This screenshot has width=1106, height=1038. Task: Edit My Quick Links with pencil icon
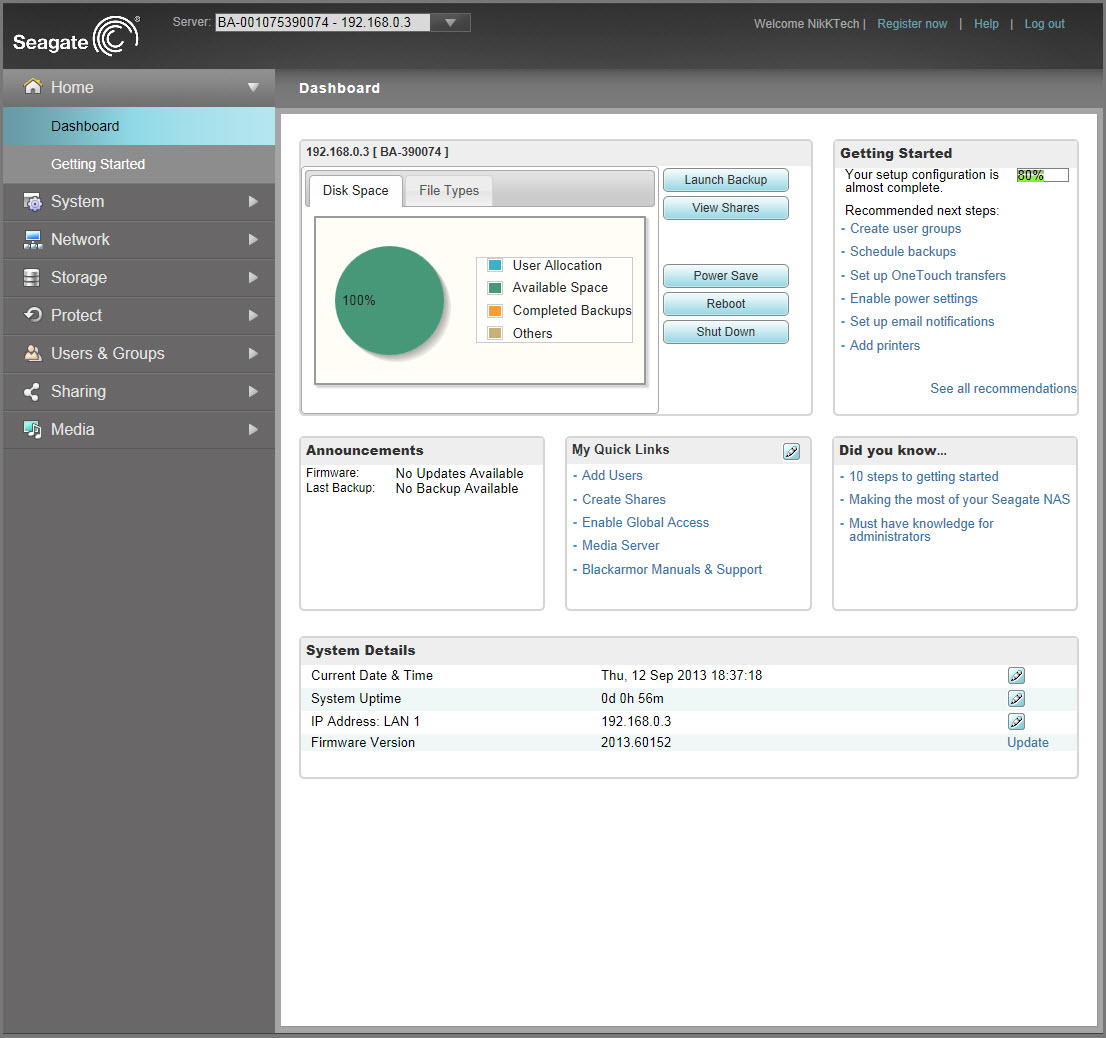point(791,451)
